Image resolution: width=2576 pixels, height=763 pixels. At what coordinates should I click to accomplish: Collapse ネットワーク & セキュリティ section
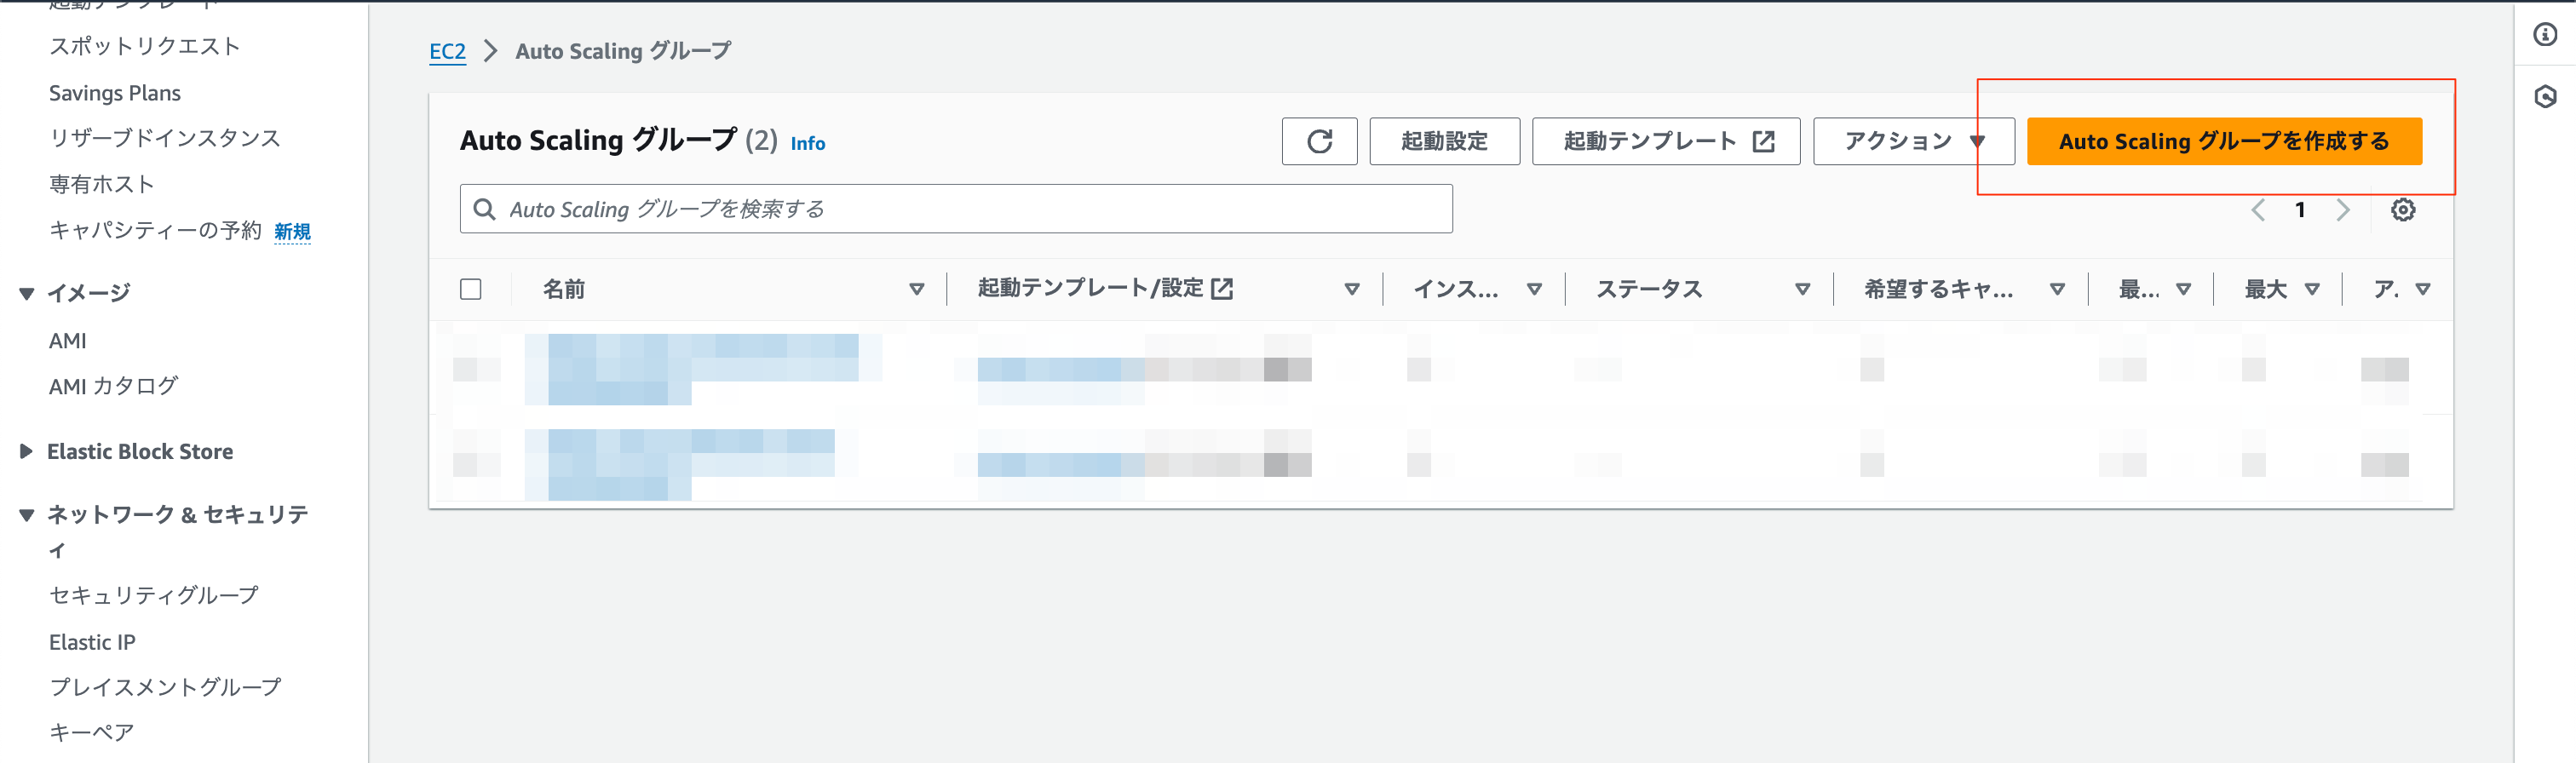[x=27, y=515]
